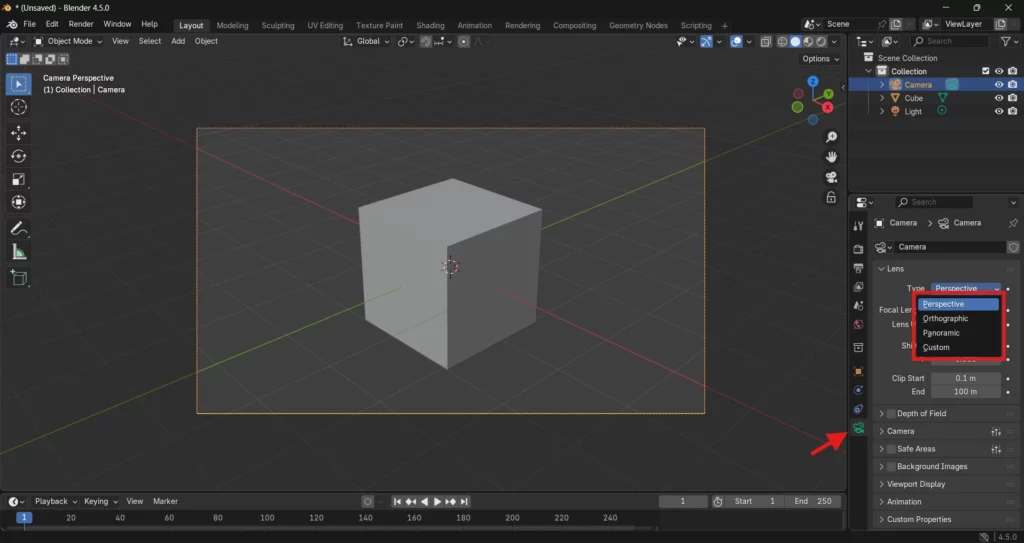Enable the Depth of Field checkbox
This screenshot has height=543, width=1024.
(x=891, y=414)
